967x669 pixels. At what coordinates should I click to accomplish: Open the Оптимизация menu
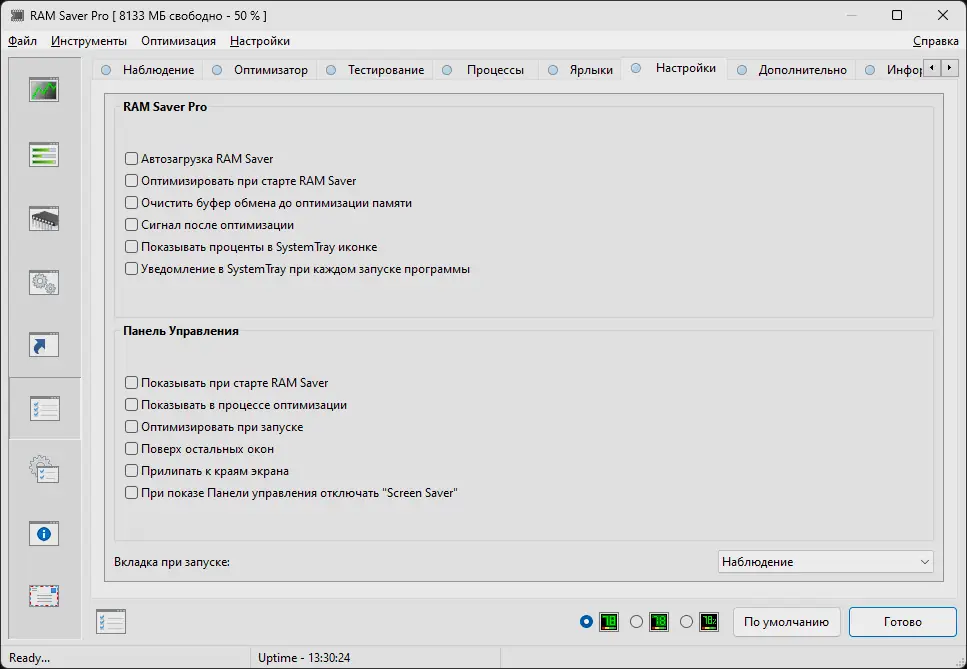(178, 41)
